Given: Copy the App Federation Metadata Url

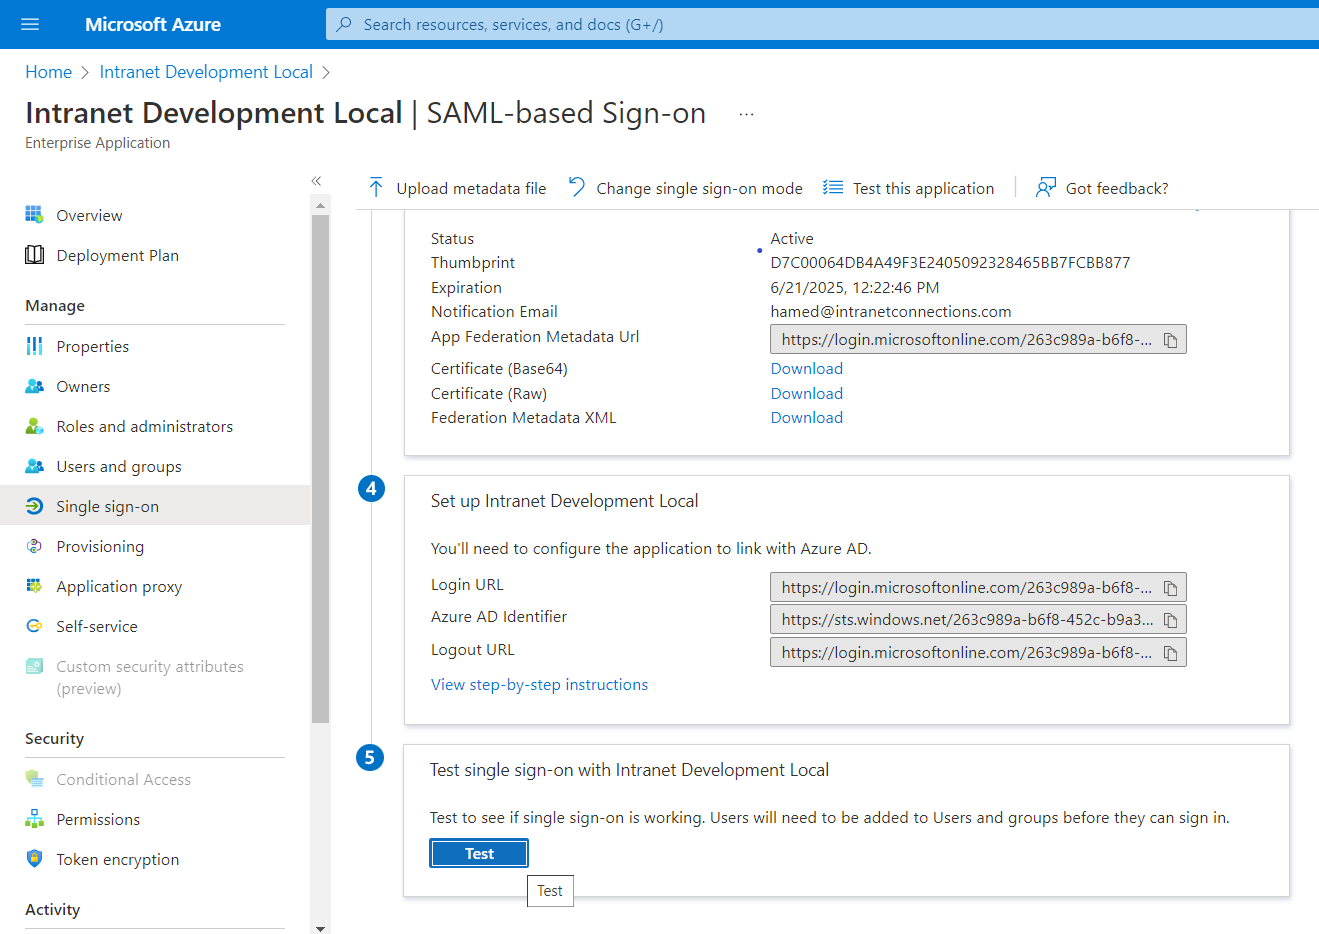Looking at the screenshot, I should click(1170, 340).
